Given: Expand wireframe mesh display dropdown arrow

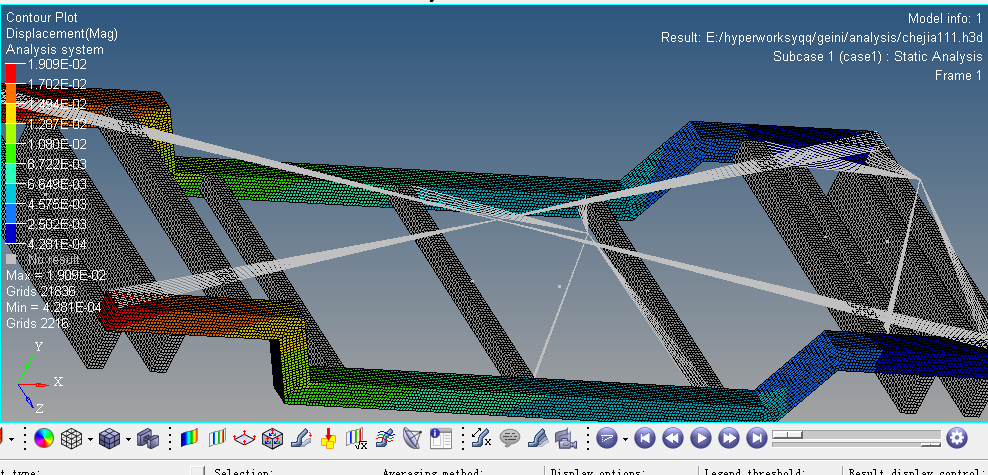Looking at the screenshot, I should 91,439.
